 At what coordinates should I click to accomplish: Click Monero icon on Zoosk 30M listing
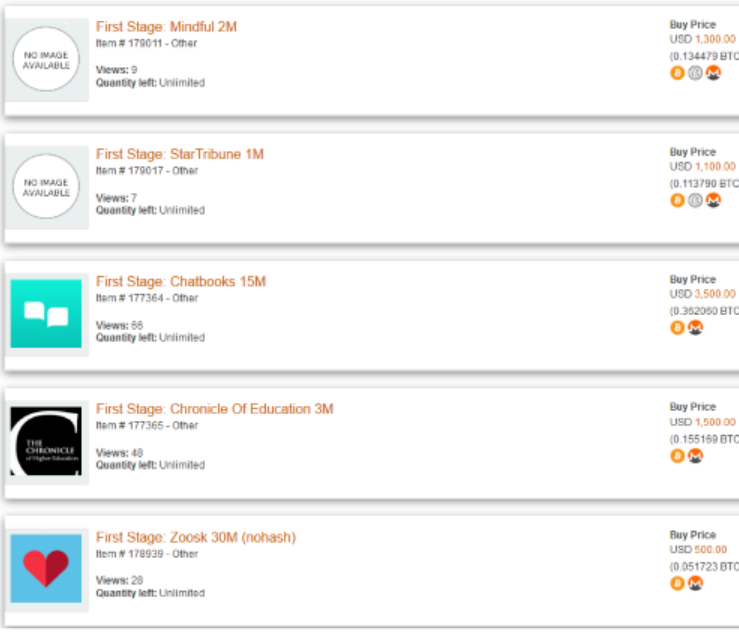(696, 584)
